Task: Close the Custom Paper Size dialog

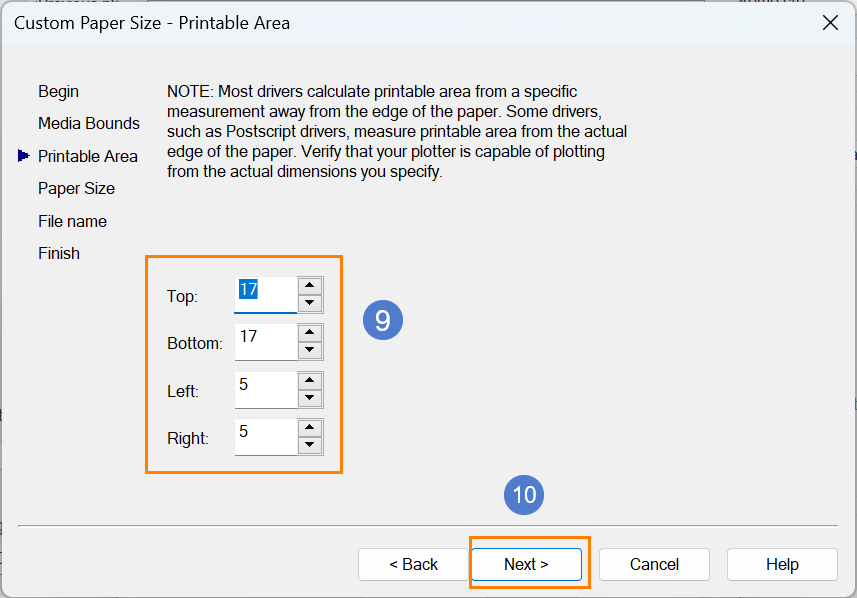Action: pyautogui.click(x=830, y=23)
